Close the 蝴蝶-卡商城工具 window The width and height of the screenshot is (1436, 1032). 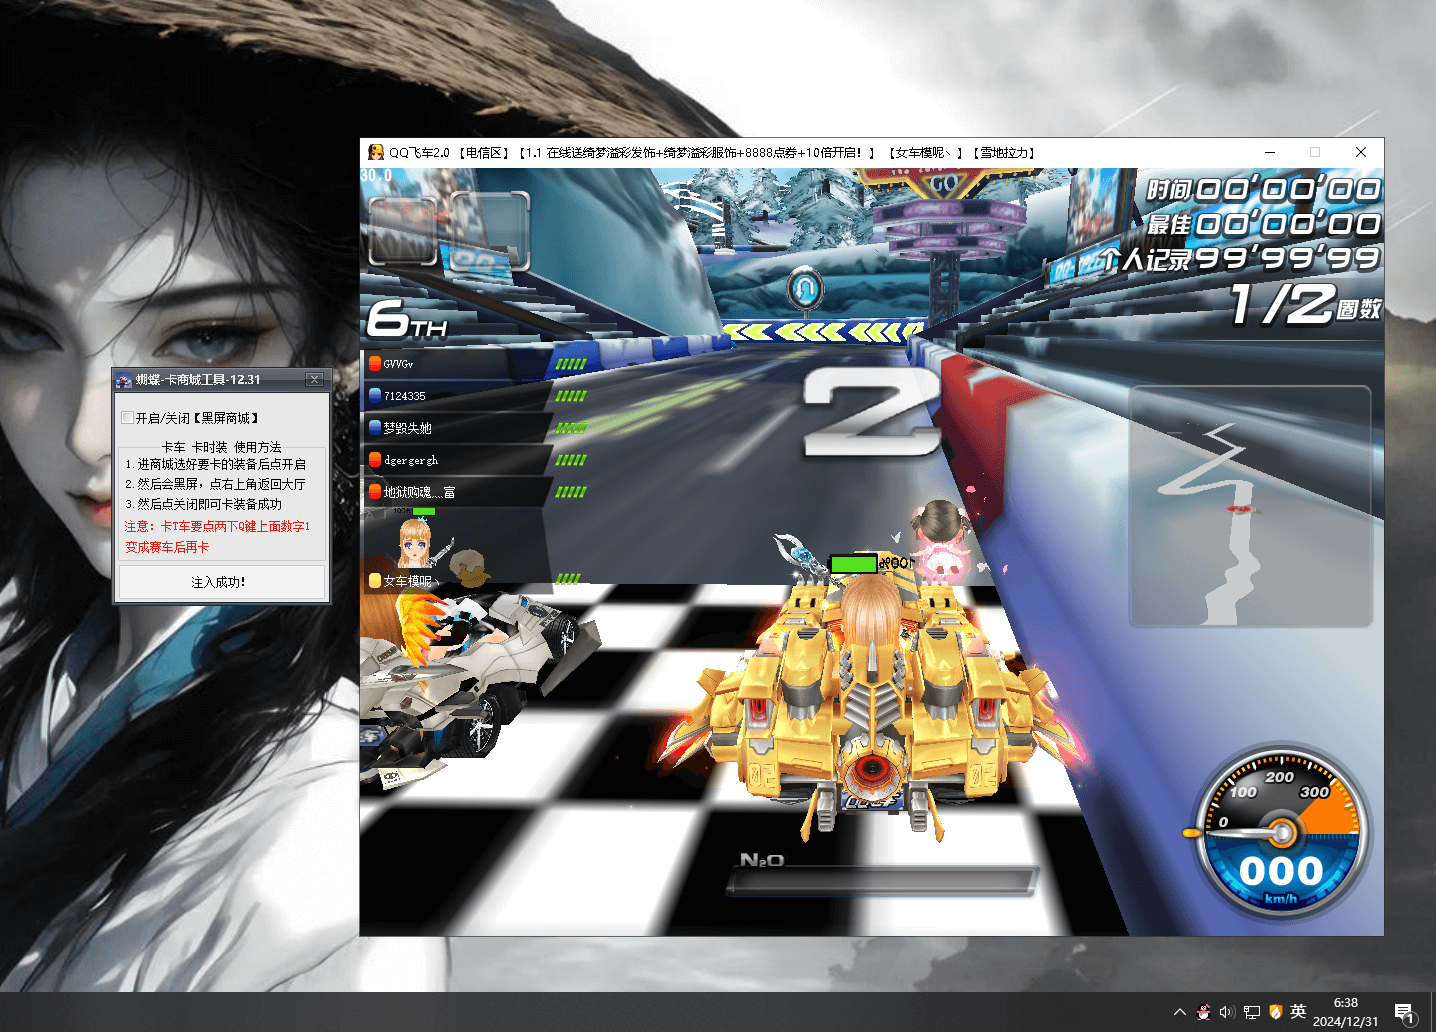point(314,379)
